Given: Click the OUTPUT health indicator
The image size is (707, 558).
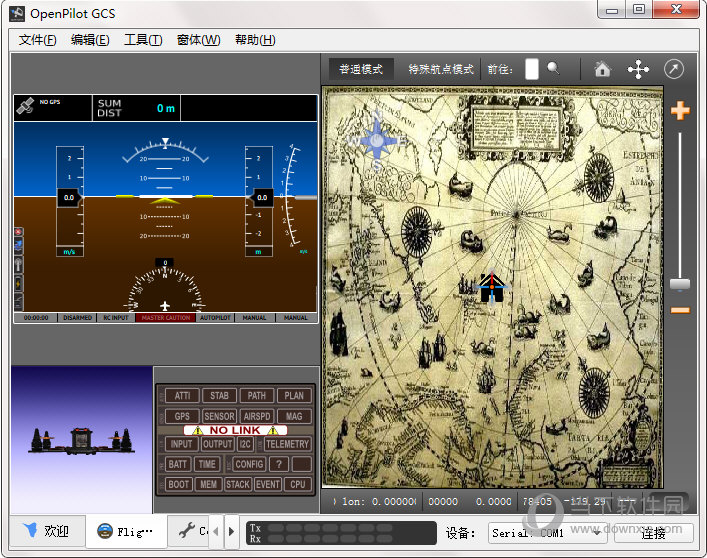Looking at the screenshot, I should coord(217,444).
